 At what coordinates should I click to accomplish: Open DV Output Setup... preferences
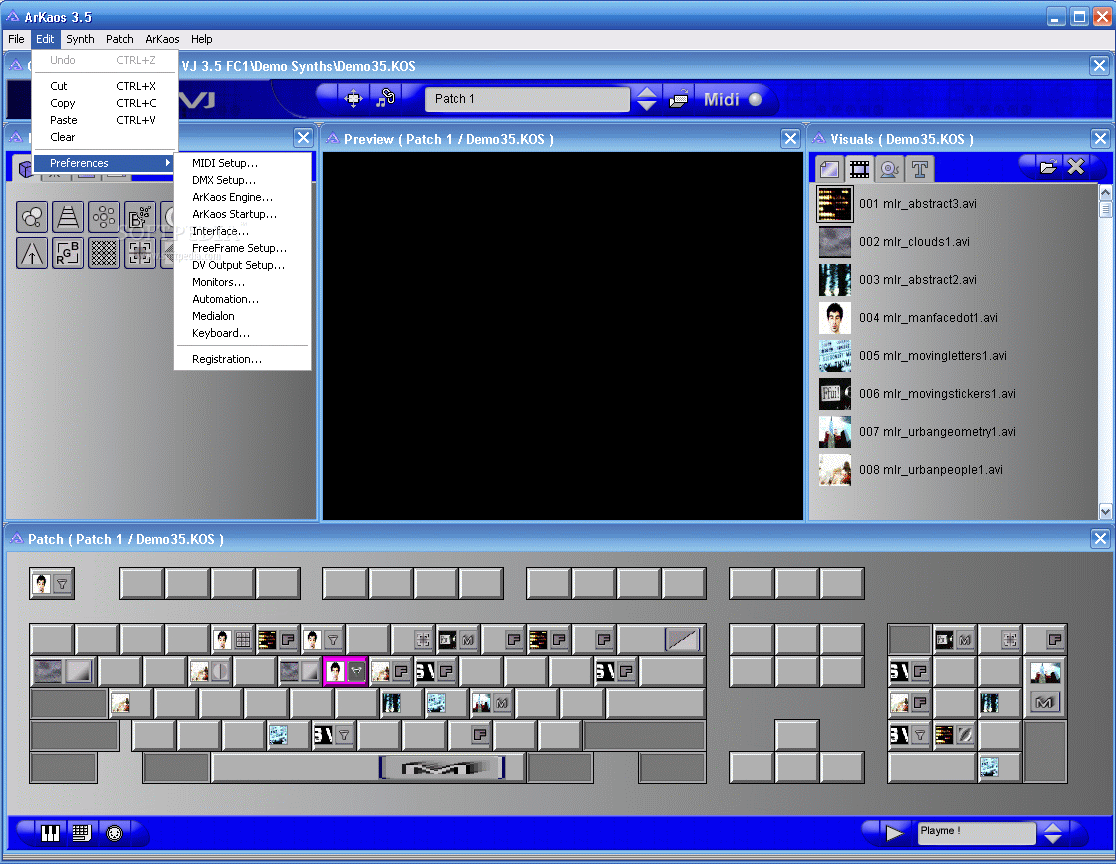pyautogui.click(x=243, y=265)
